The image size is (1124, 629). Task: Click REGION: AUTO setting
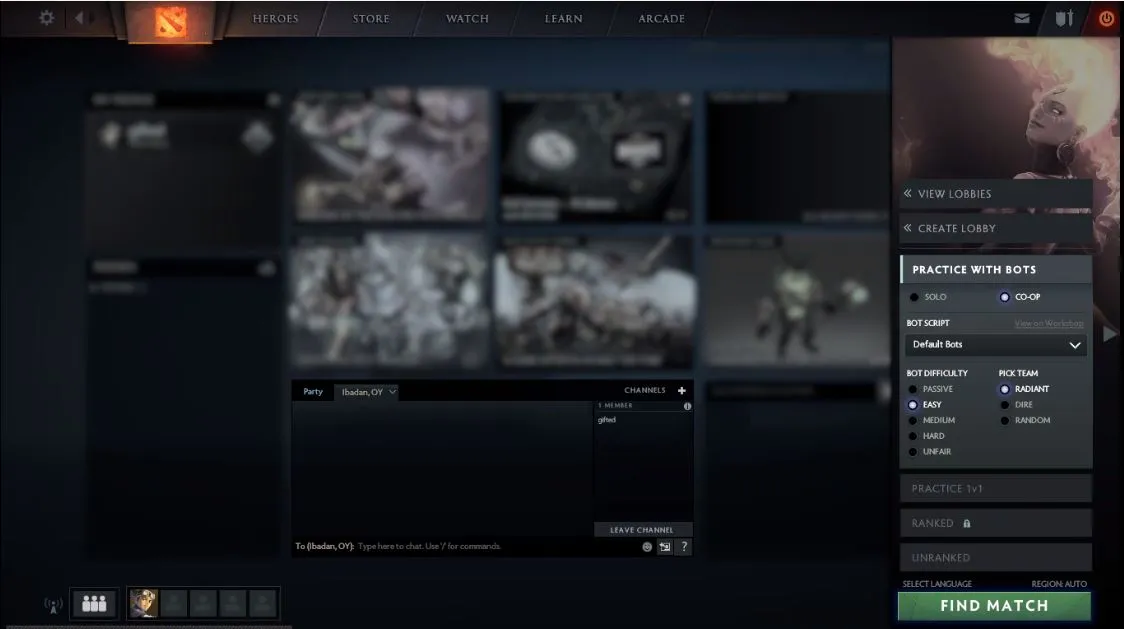[x=1059, y=584]
